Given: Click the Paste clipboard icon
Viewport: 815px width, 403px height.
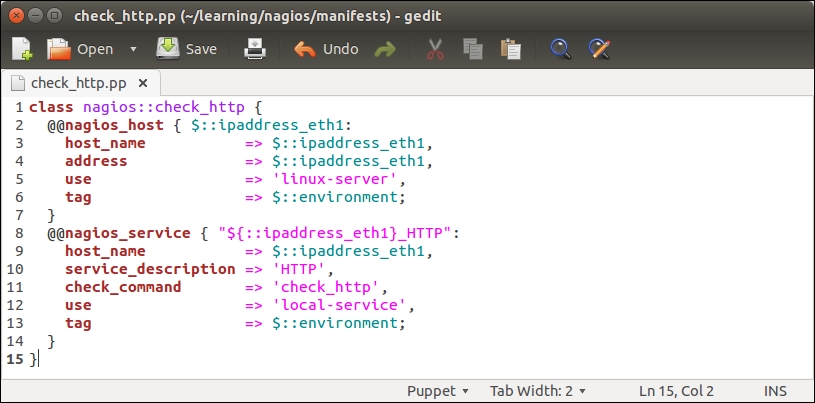Looking at the screenshot, I should pos(510,49).
